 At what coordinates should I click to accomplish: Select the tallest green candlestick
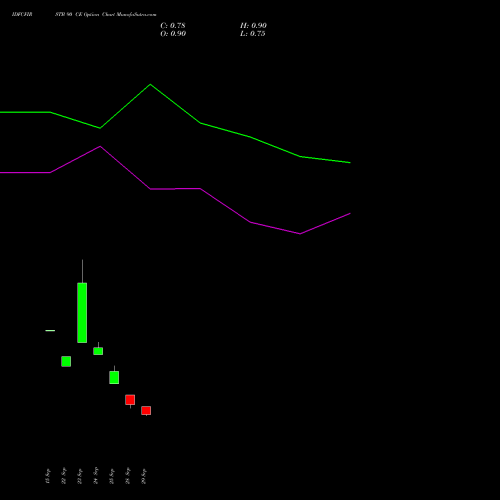pos(82,312)
